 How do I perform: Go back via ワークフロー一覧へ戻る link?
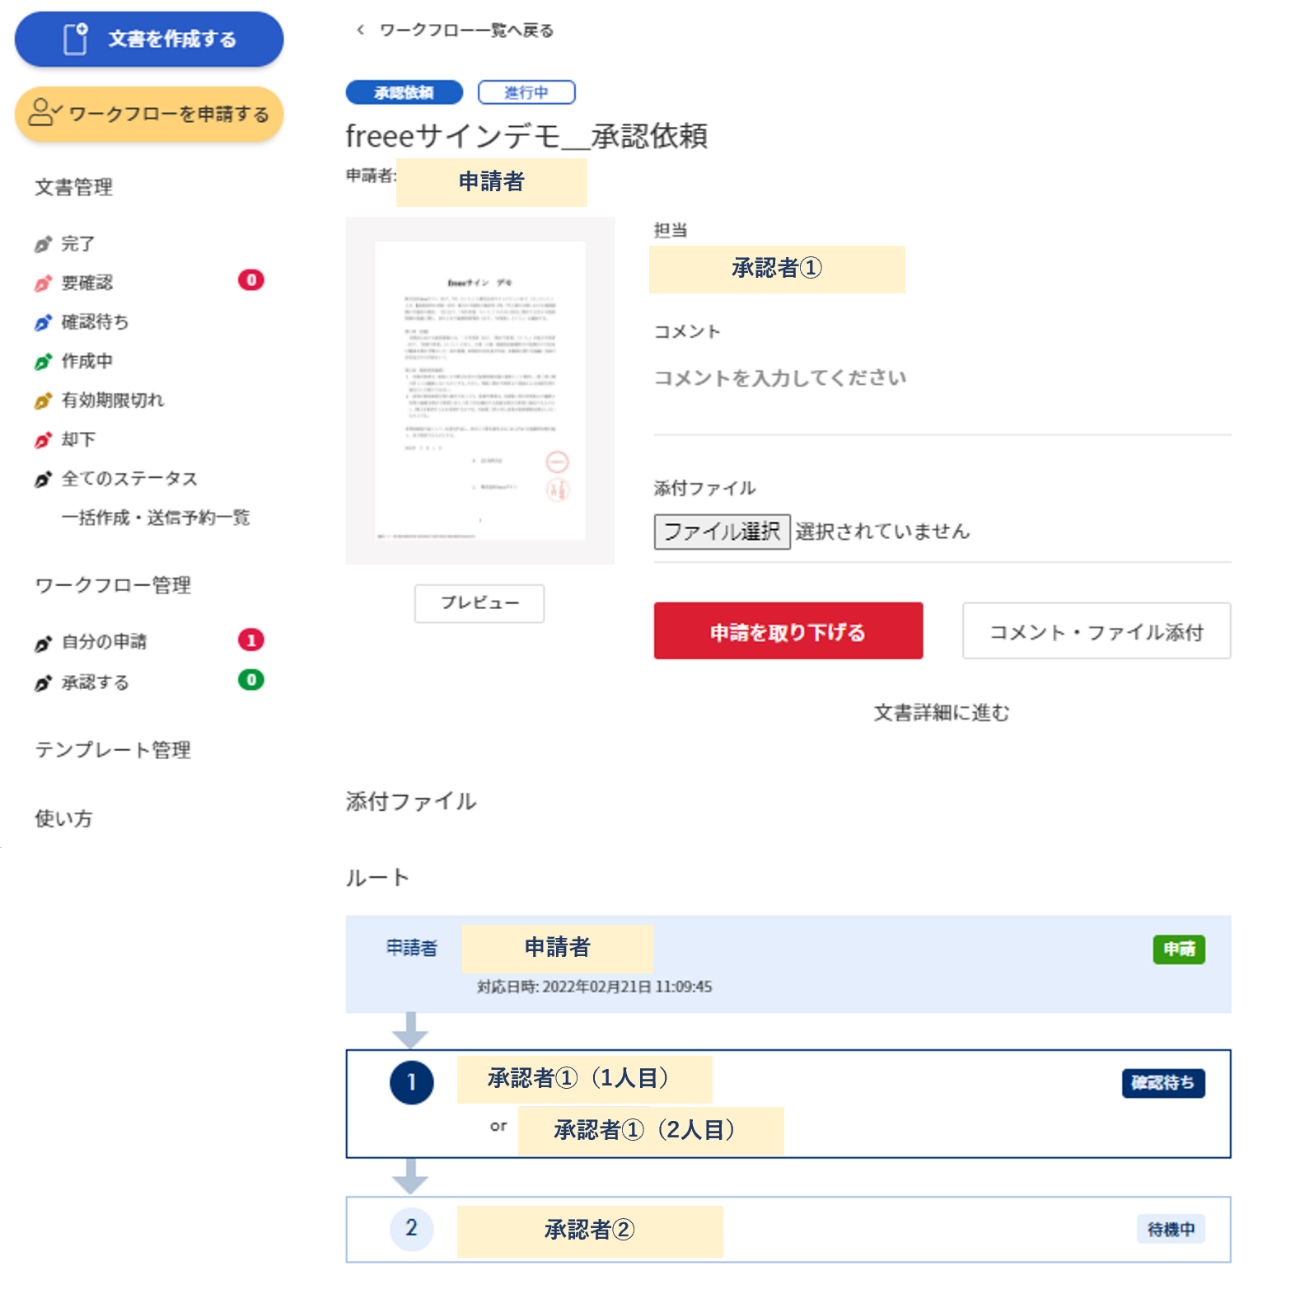(466, 30)
